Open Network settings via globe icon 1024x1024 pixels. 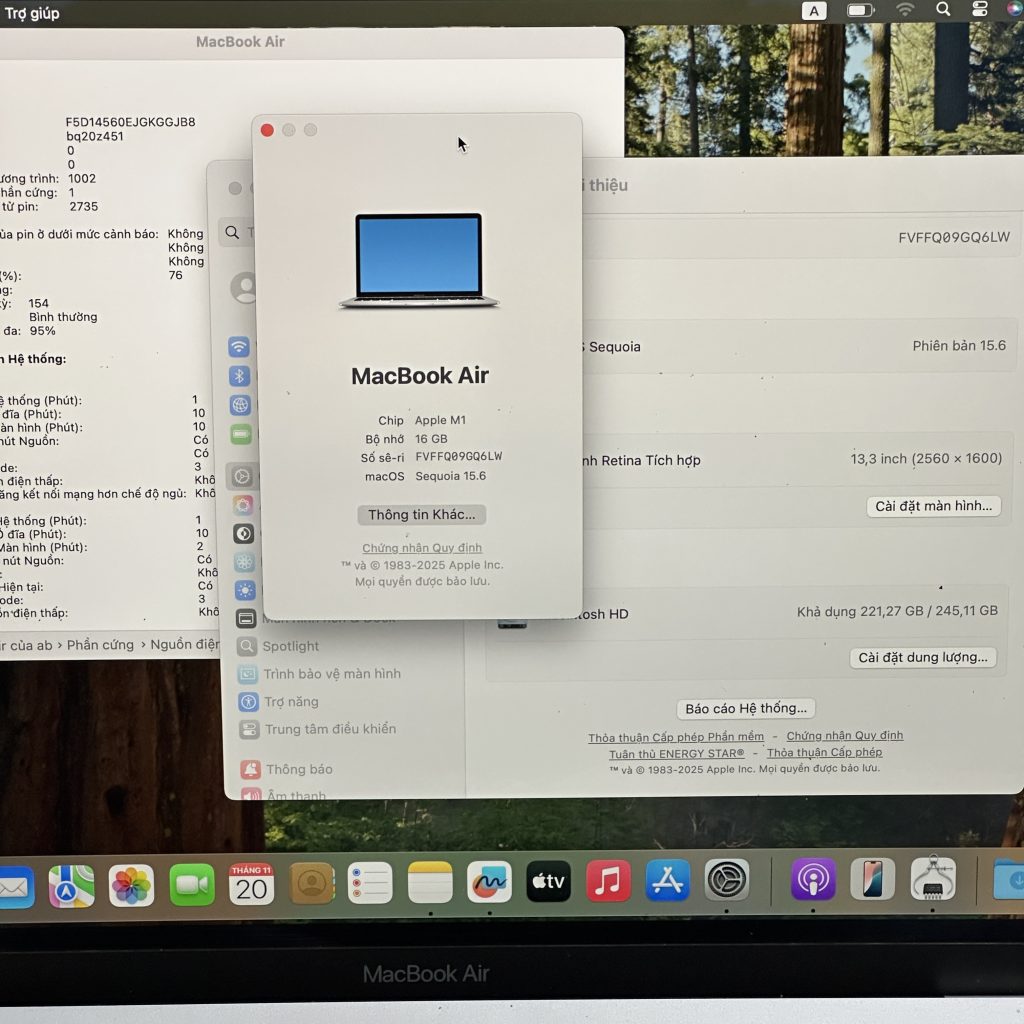238,405
